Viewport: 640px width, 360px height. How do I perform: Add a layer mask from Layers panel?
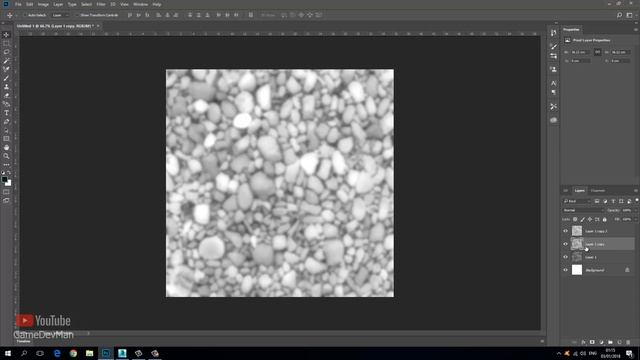pos(592,342)
